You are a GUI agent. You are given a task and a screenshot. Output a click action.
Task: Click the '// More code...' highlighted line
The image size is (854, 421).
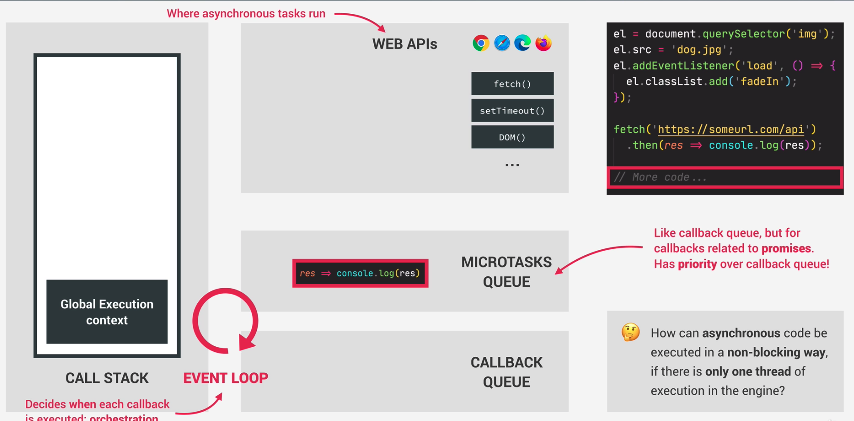coord(724,178)
